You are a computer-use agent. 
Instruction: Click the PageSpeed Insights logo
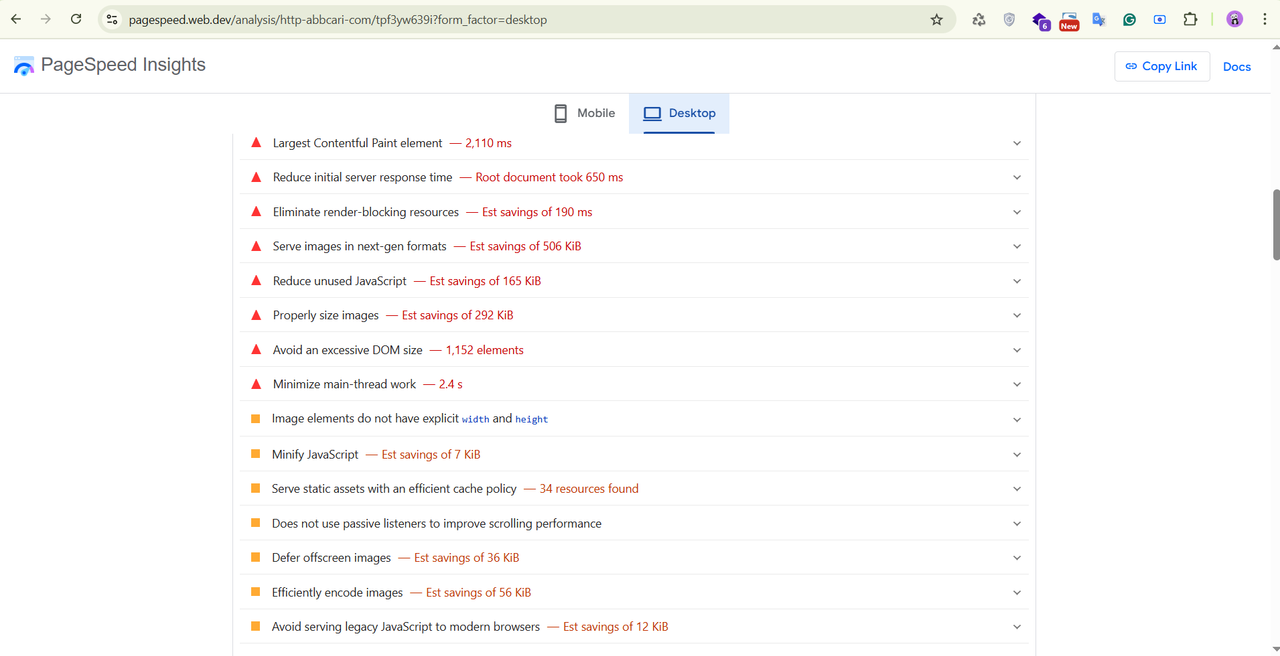click(23, 67)
